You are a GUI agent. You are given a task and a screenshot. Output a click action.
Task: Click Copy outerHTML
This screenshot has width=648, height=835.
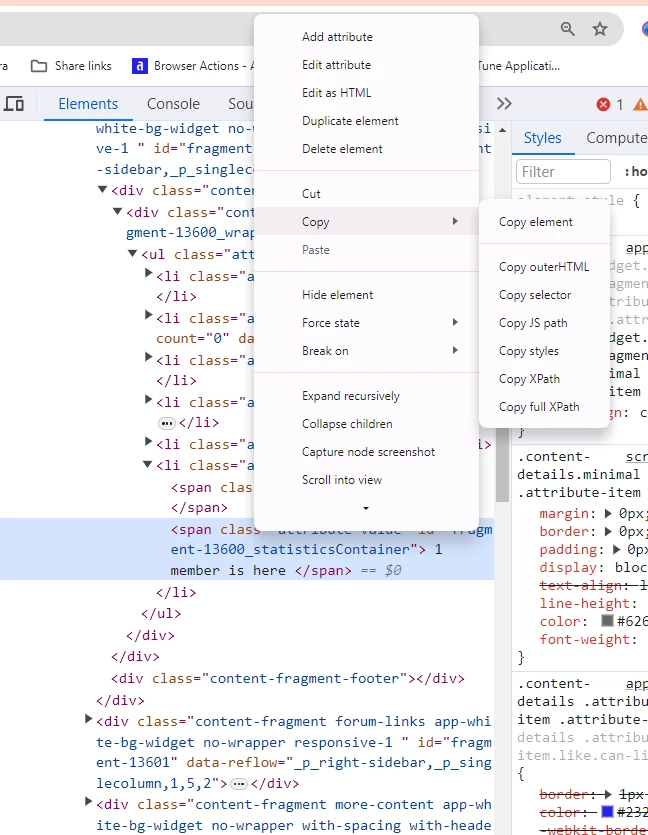point(544,267)
